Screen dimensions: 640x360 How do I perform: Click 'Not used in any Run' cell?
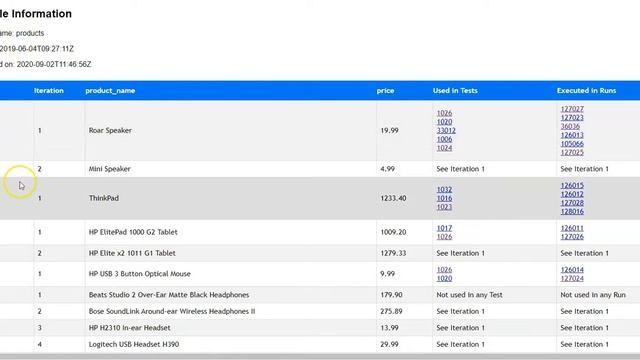[x=598, y=295]
